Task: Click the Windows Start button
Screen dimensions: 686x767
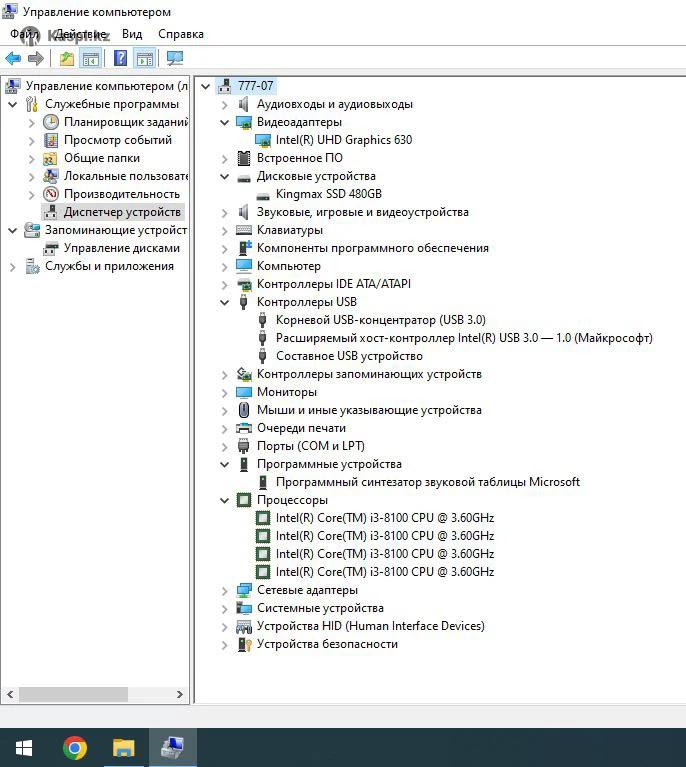Action: [x=24, y=748]
